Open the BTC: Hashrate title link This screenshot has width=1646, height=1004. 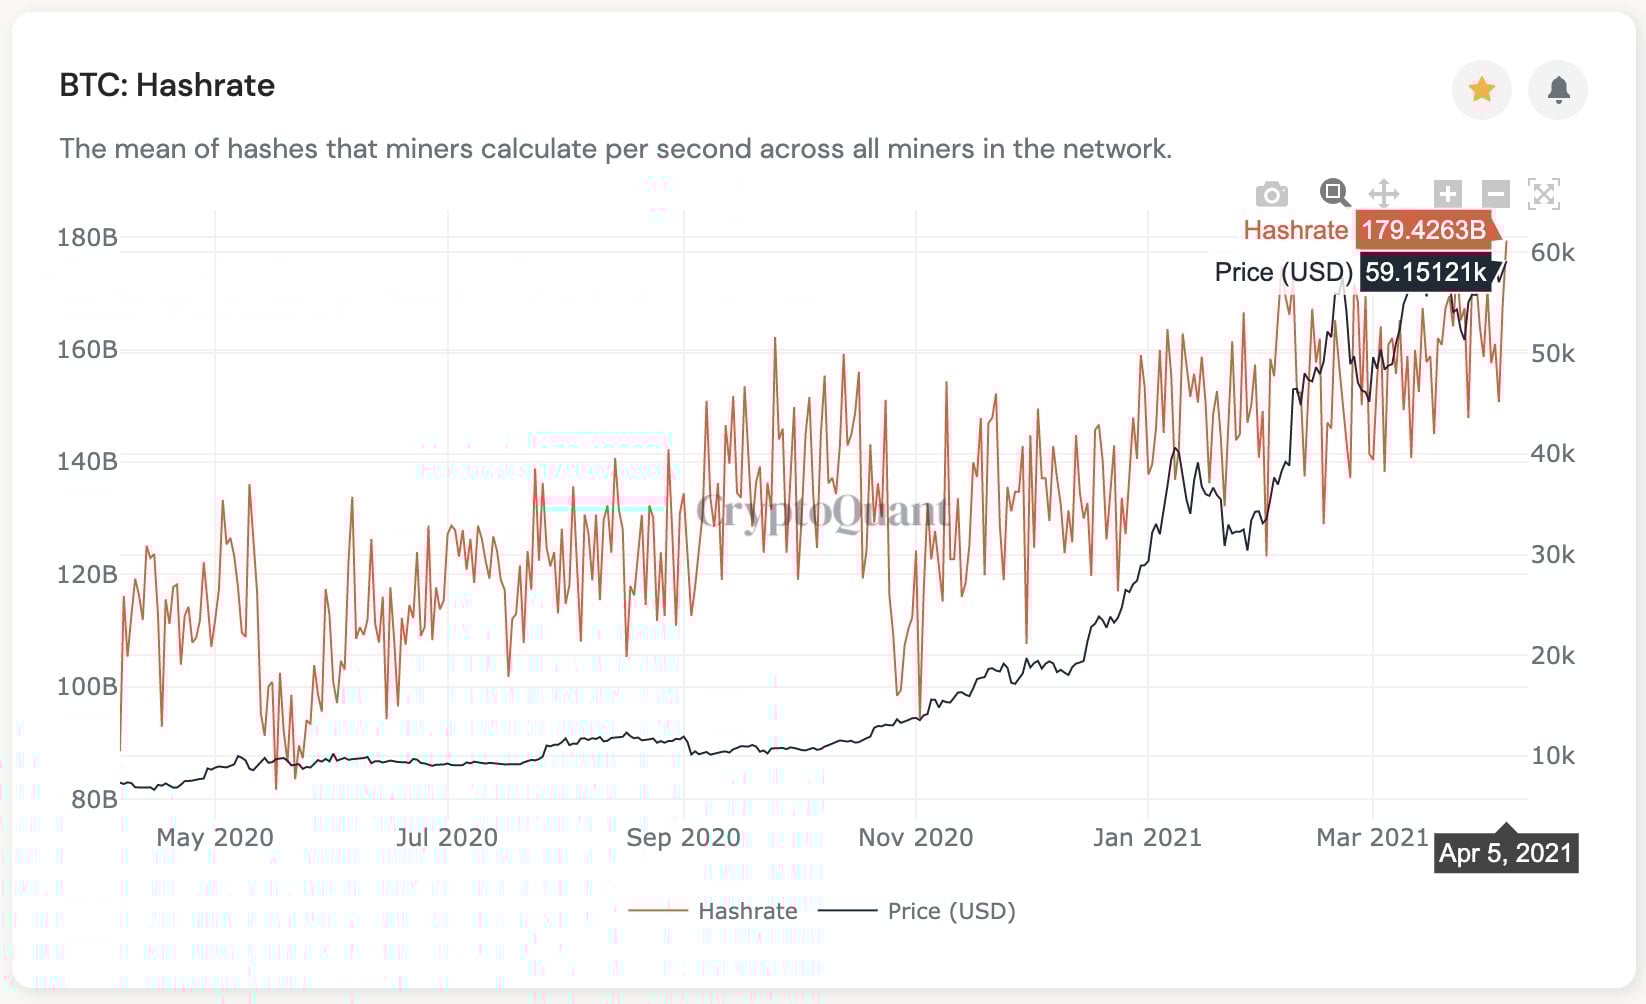pos(166,85)
